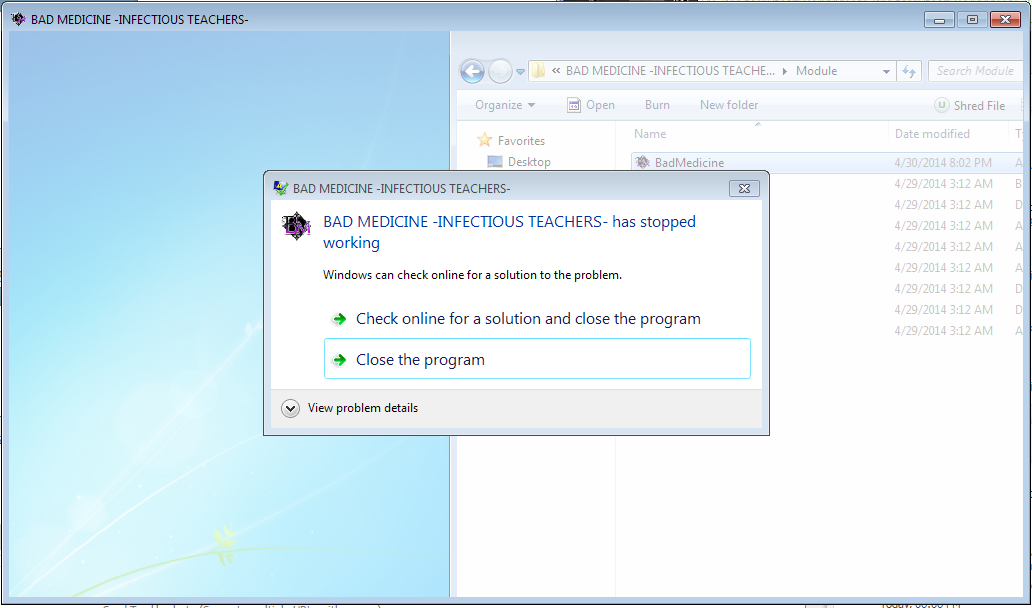Open the Organize dropdown menu

505,105
